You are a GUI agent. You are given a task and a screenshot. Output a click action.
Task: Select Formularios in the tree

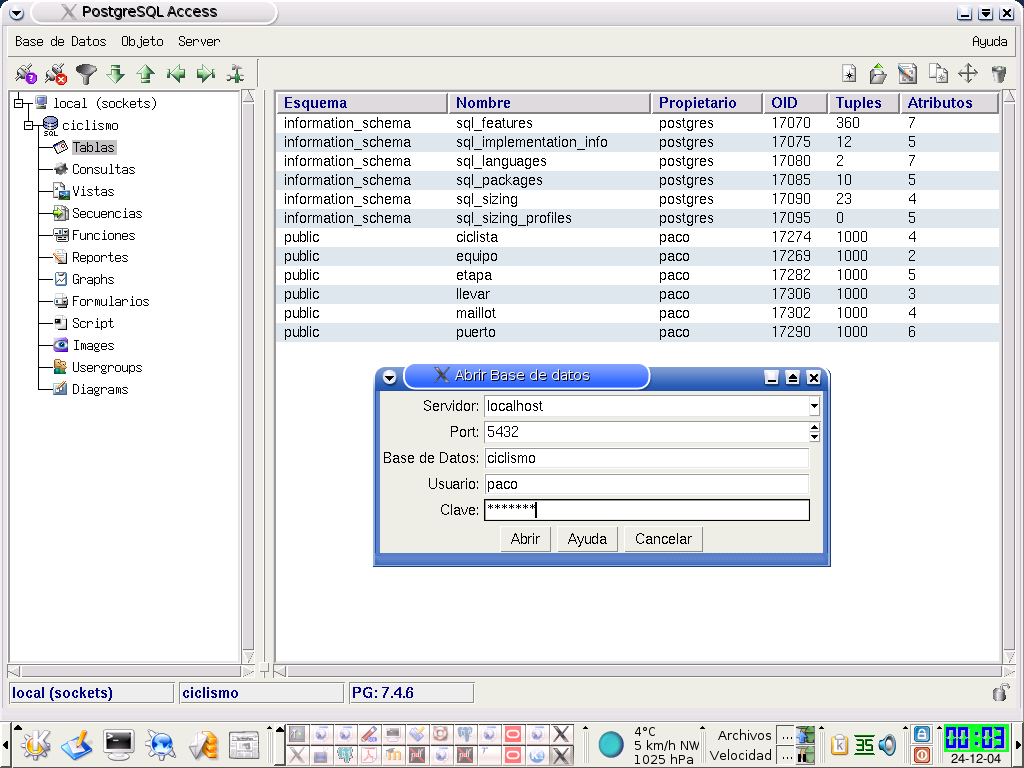[x=110, y=301]
